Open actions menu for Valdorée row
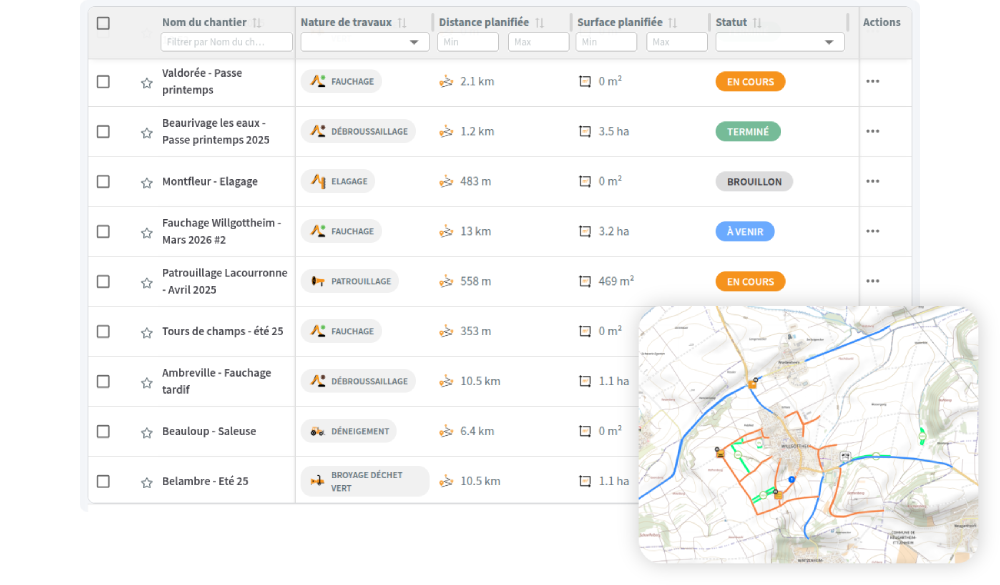This screenshot has height=585, width=1000. pos(872,82)
